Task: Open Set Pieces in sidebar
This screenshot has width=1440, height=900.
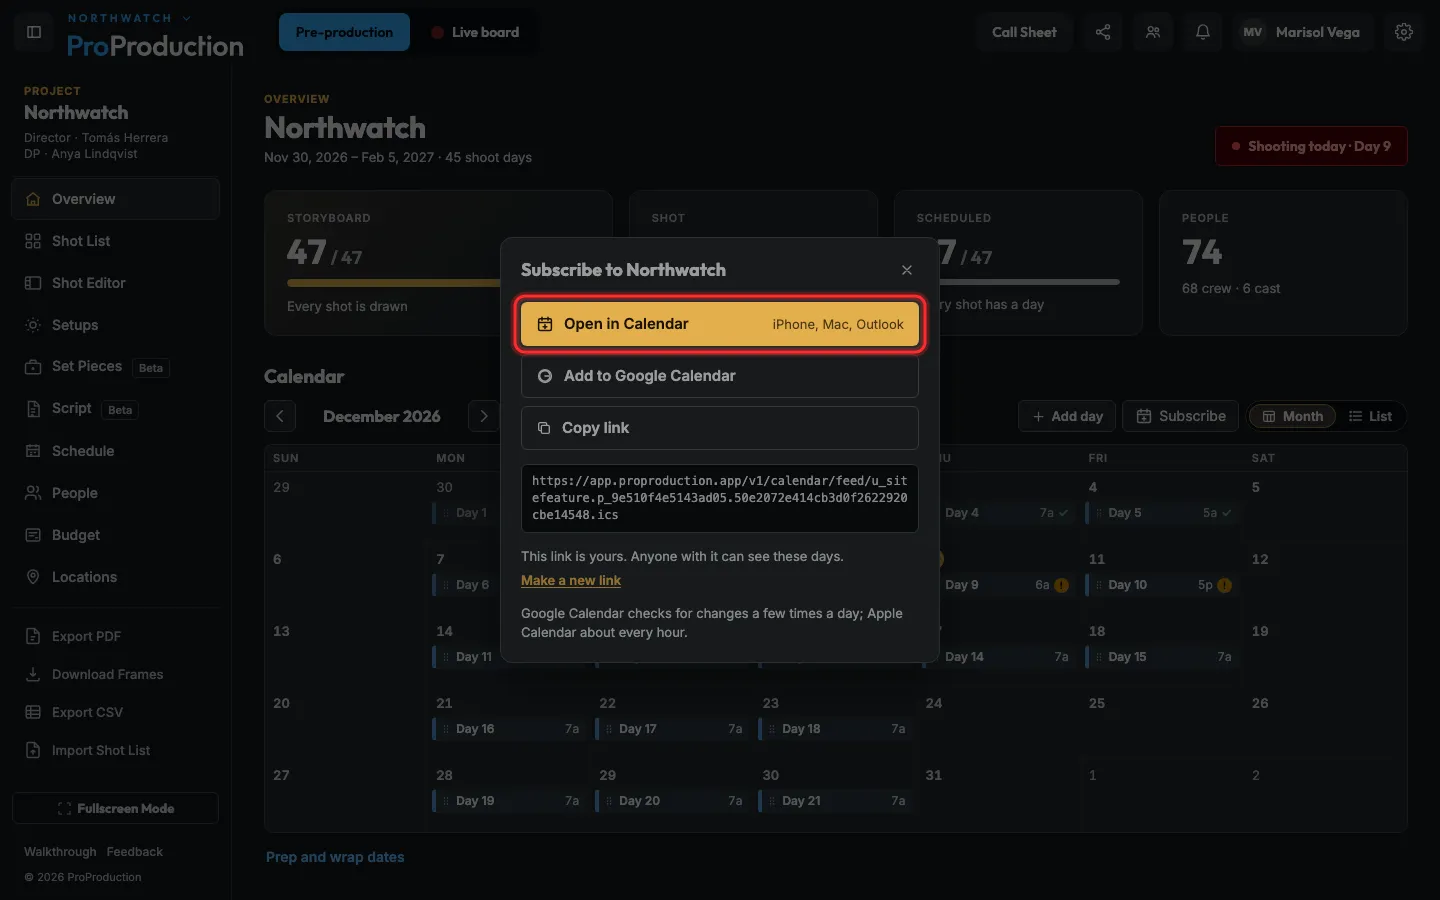Action: click(116, 367)
